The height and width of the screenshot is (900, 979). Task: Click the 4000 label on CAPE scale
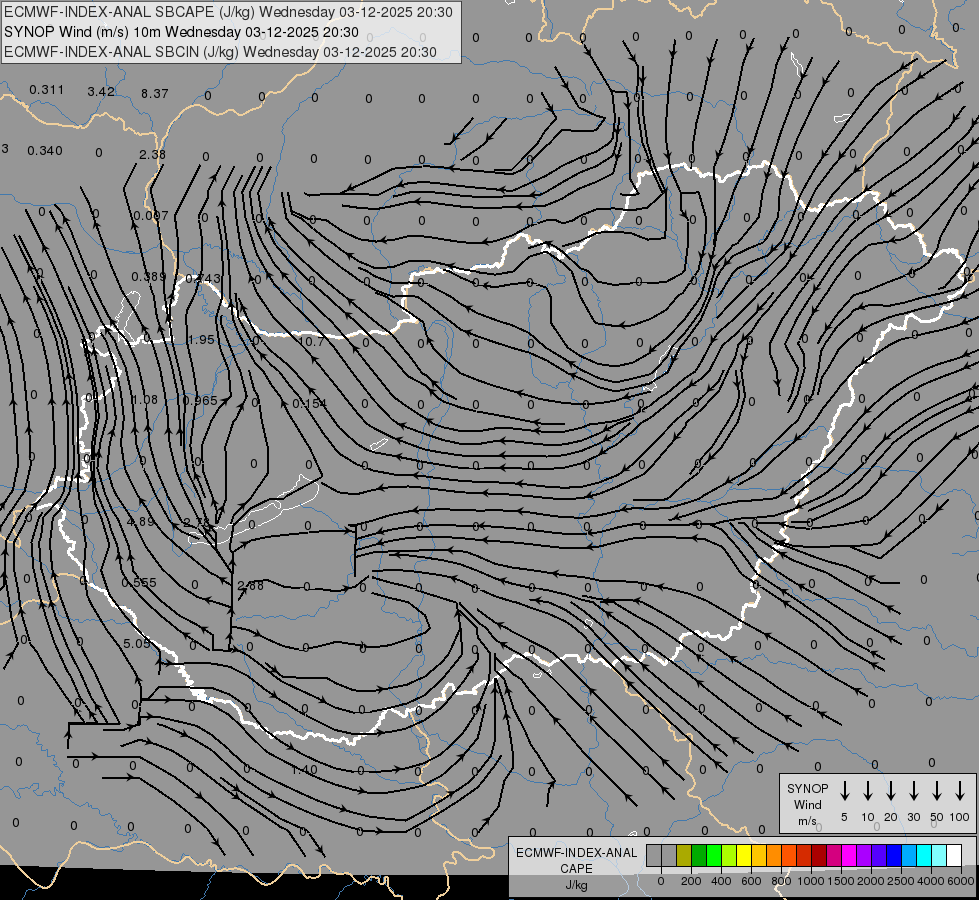[931, 881]
